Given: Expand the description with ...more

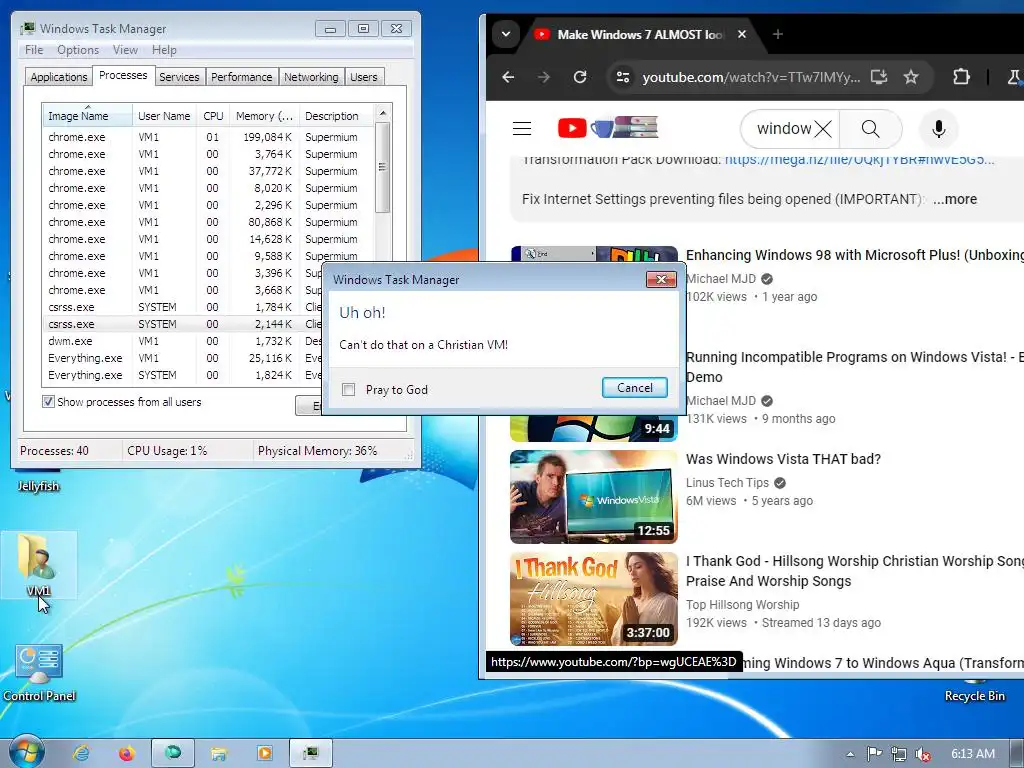Looking at the screenshot, I should coord(955,199).
